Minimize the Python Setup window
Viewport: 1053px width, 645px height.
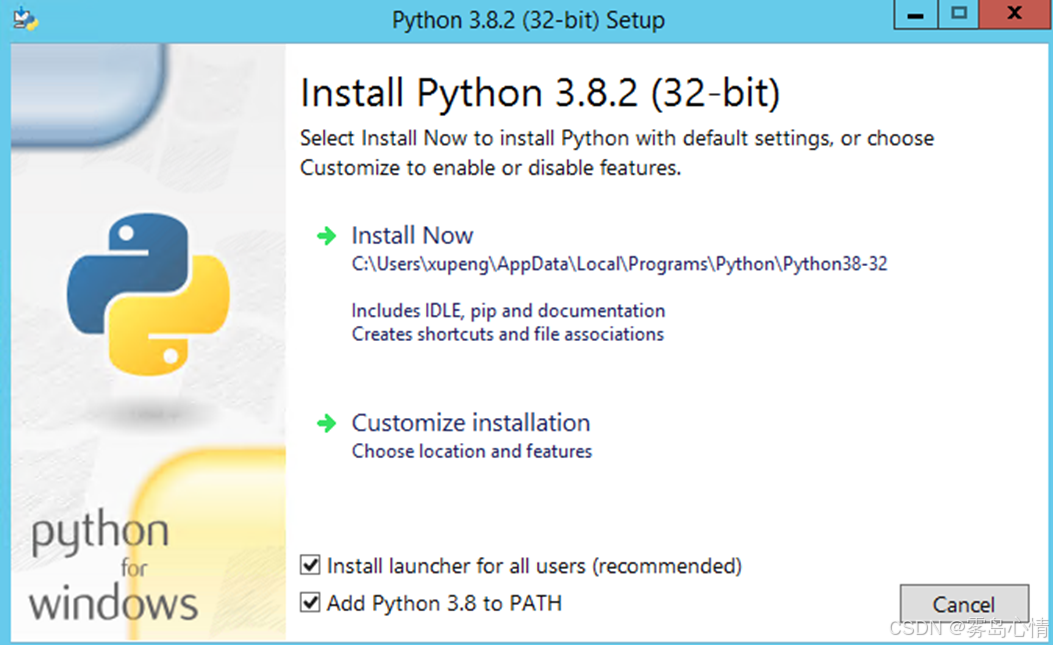click(x=914, y=14)
